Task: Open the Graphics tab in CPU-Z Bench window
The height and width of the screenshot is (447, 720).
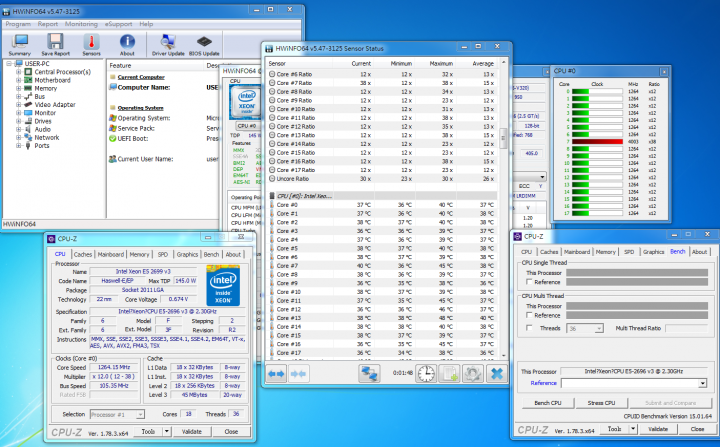Action: pyautogui.click(x=653, y=252)
